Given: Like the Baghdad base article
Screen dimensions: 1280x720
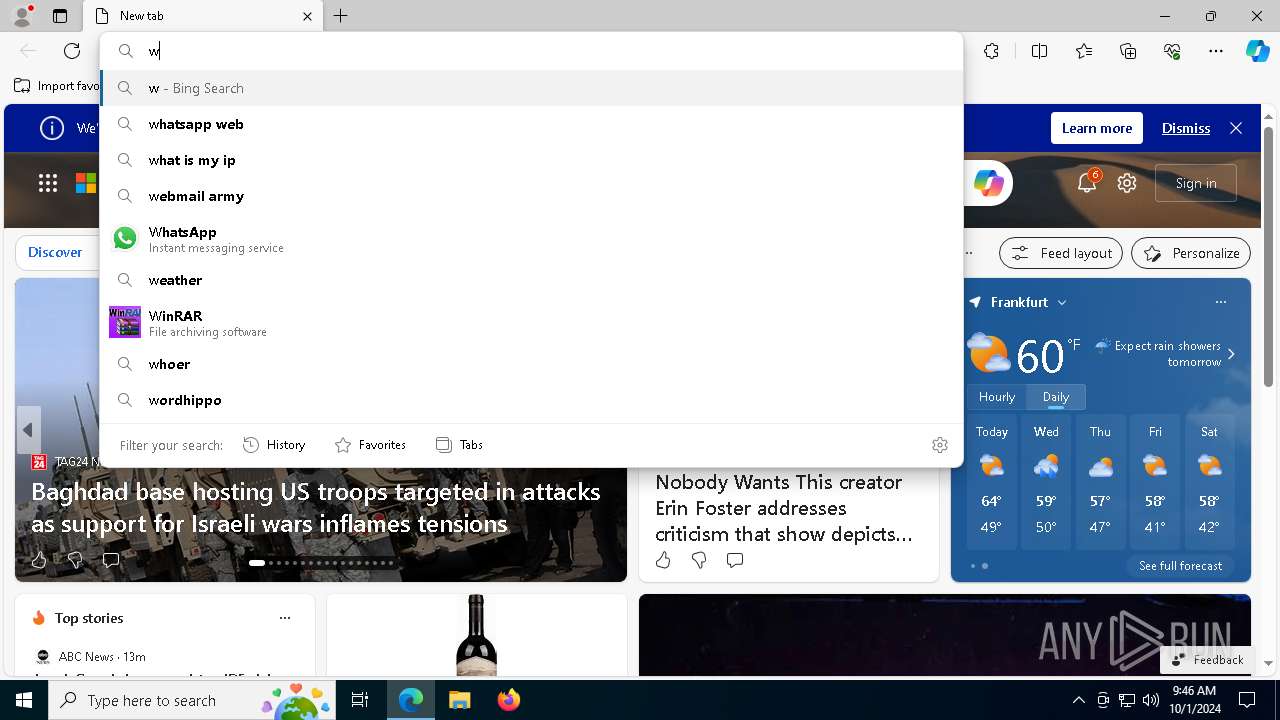Looking at the screenshot, I should coord(39,560).
